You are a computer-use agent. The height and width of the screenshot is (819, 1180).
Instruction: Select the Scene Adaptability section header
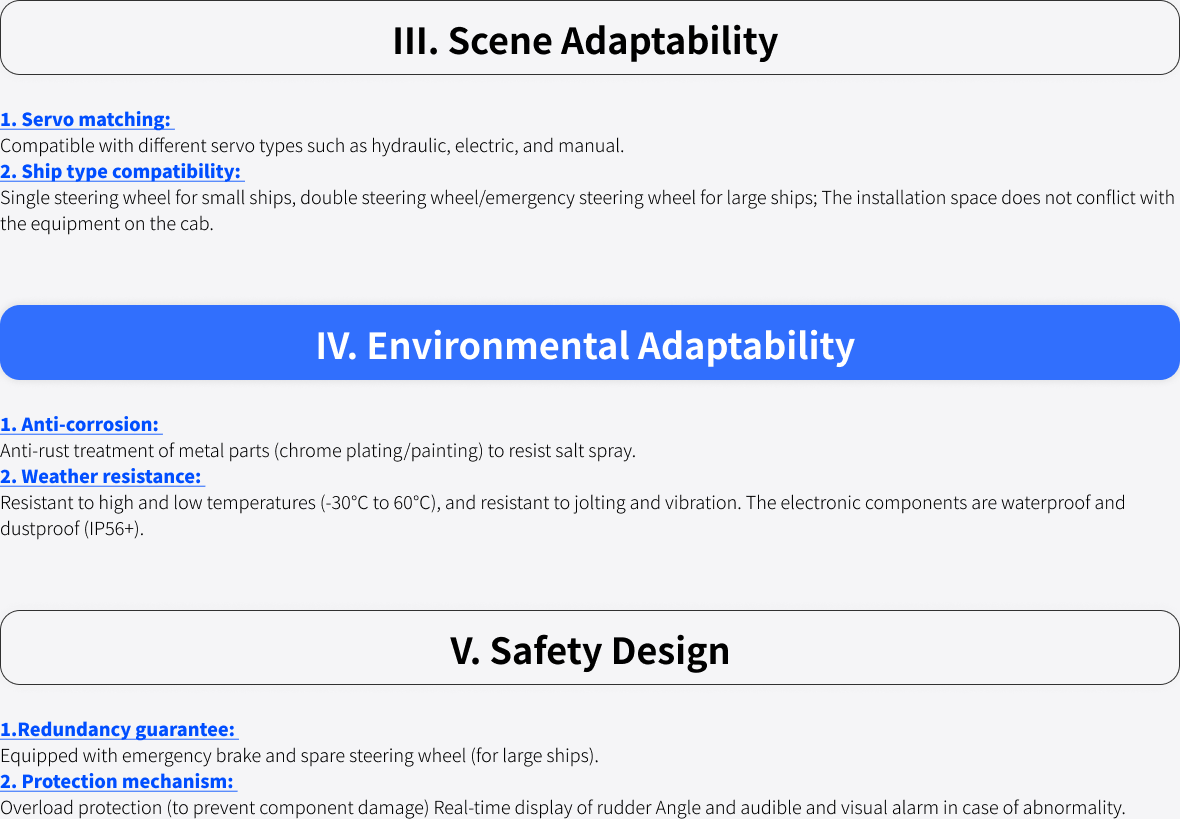[x=590, y=38]
